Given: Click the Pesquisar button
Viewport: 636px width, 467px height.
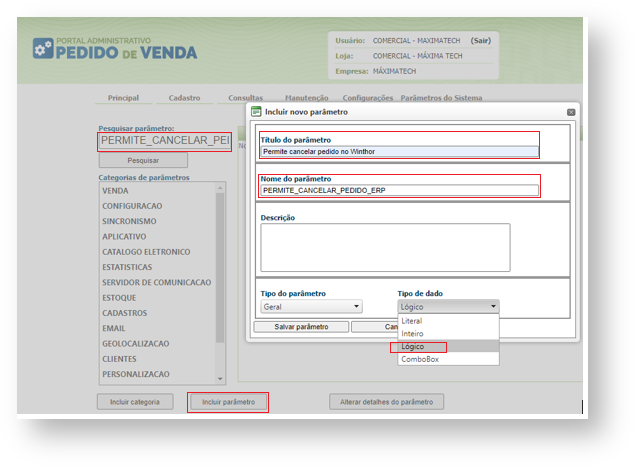Looking at the screenshot, I should [143, 161].
